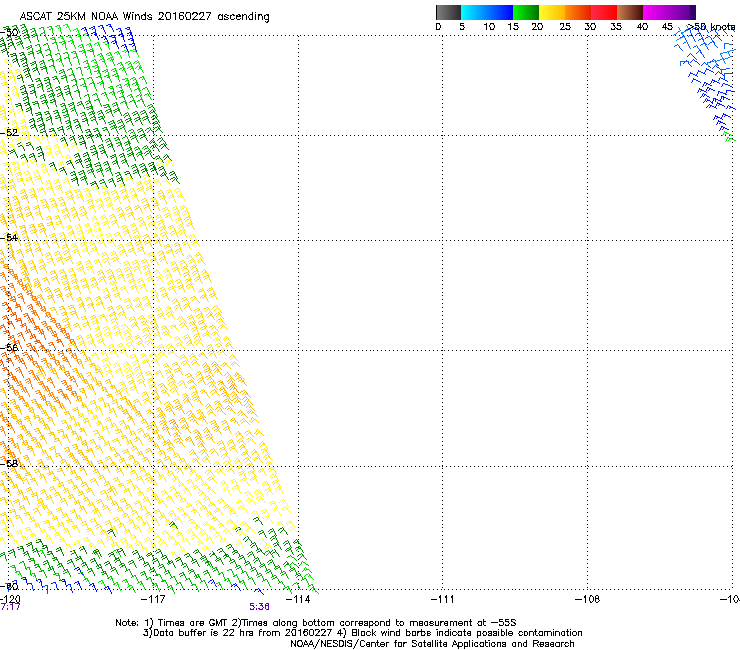Click the '-52' latitude axis label
Screen dimensions: 740x650
tap(9, 133)
